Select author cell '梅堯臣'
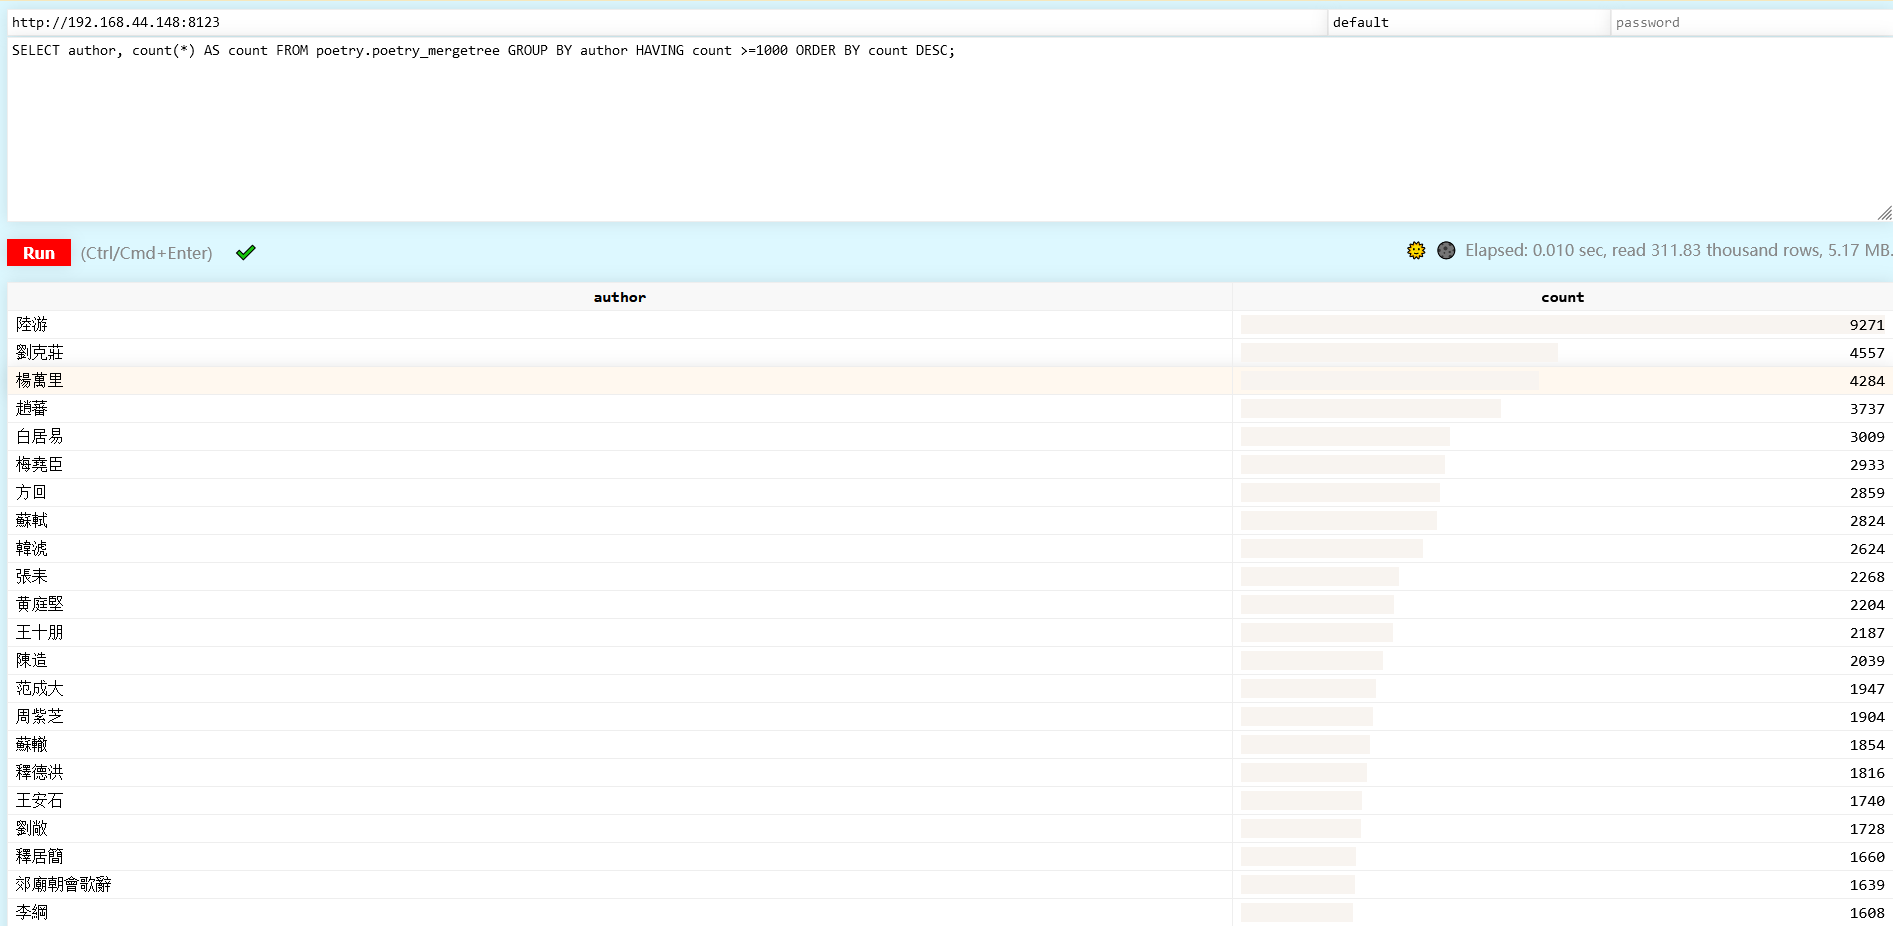 (x=620, y=465)
